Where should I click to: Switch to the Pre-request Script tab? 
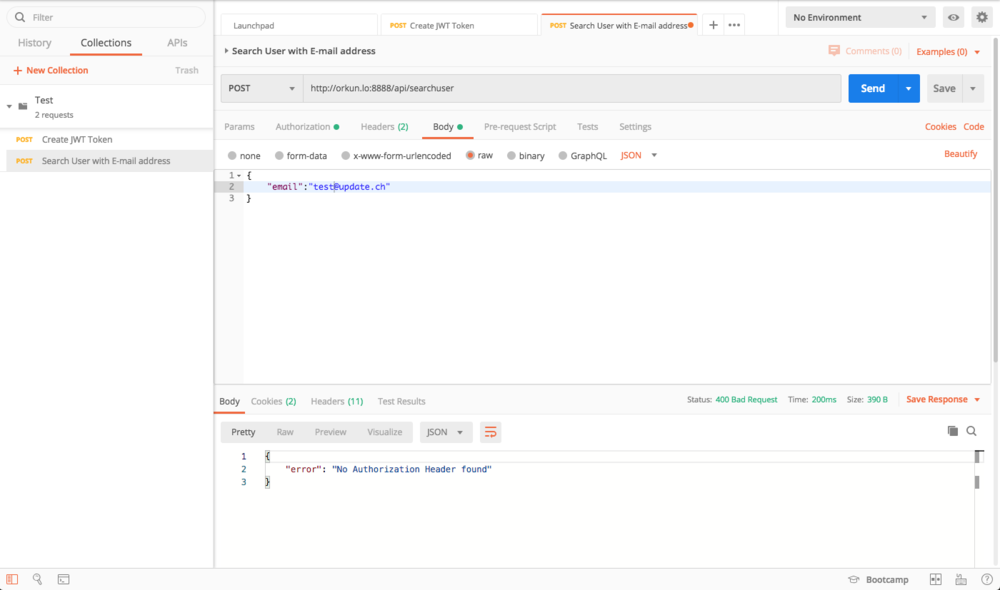click(519, 127)
